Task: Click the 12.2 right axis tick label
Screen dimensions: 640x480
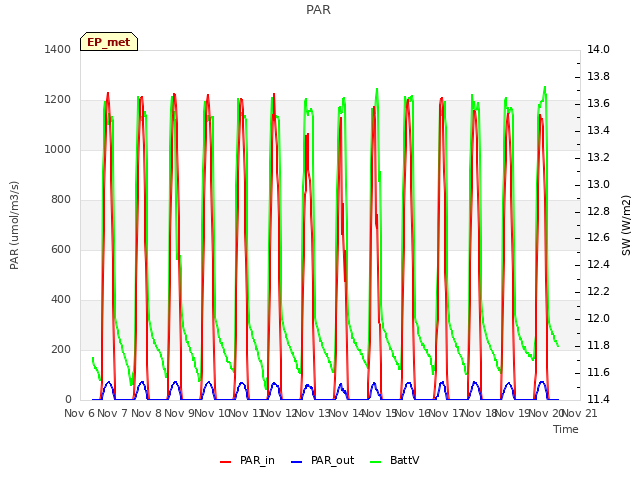Action: (x=598, y=291)
